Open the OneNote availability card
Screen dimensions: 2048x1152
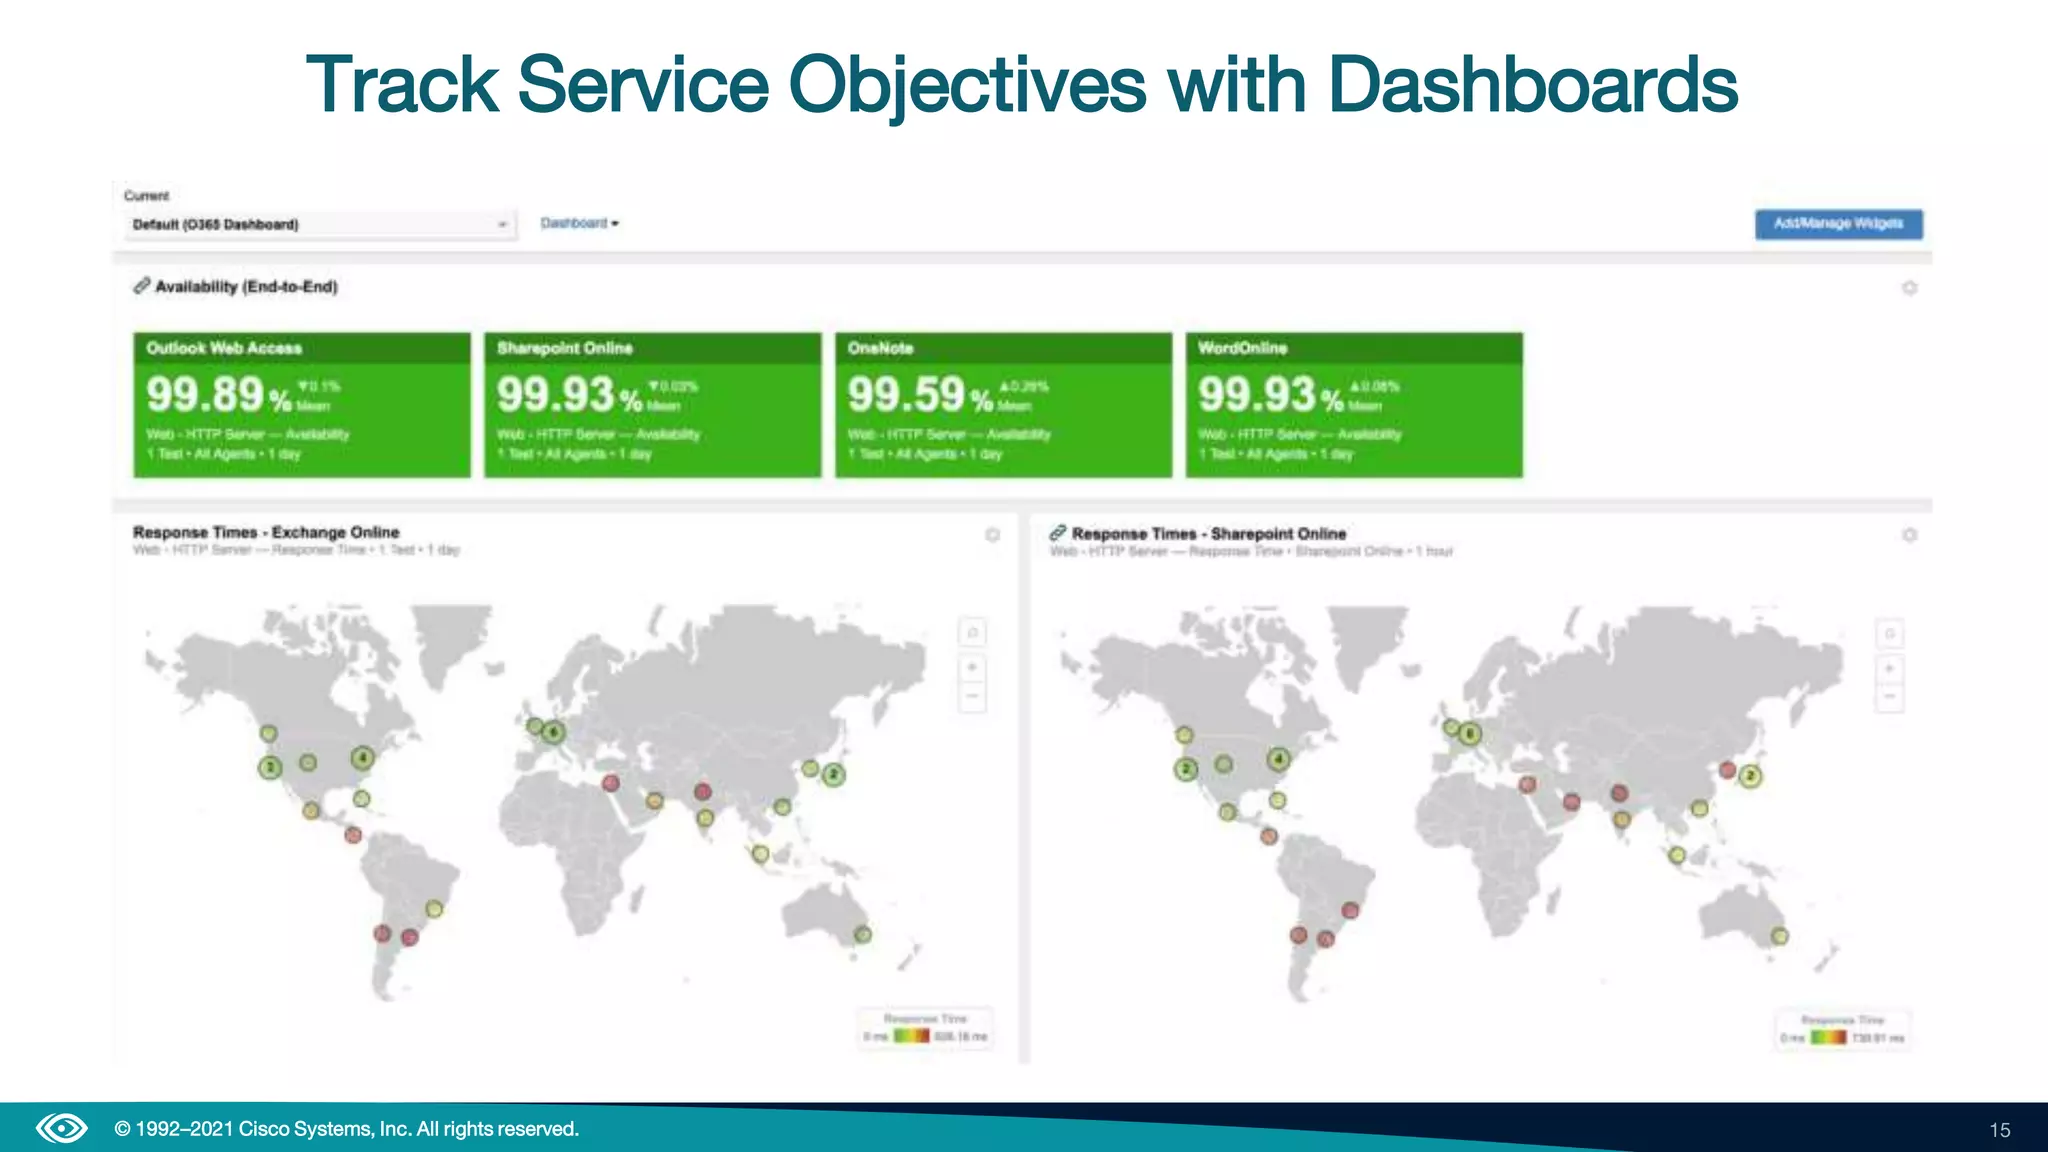pyautogui.click(x=1004, y=405)
